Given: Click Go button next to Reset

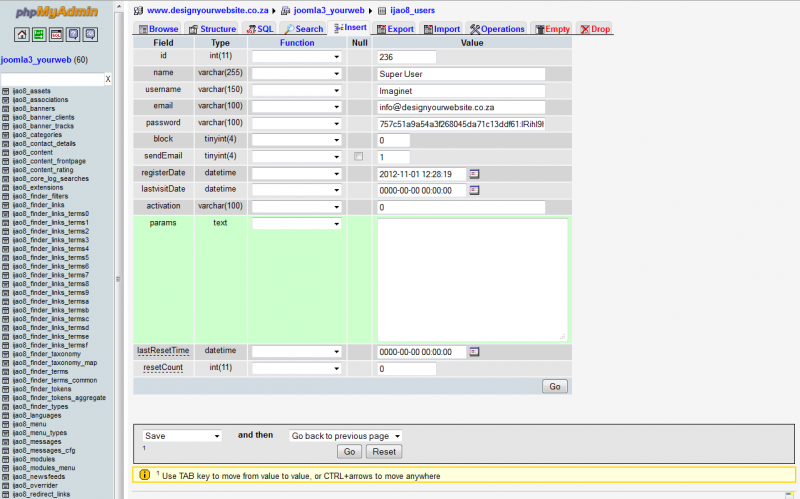Looking at the screenshot, I should point(349,452).
